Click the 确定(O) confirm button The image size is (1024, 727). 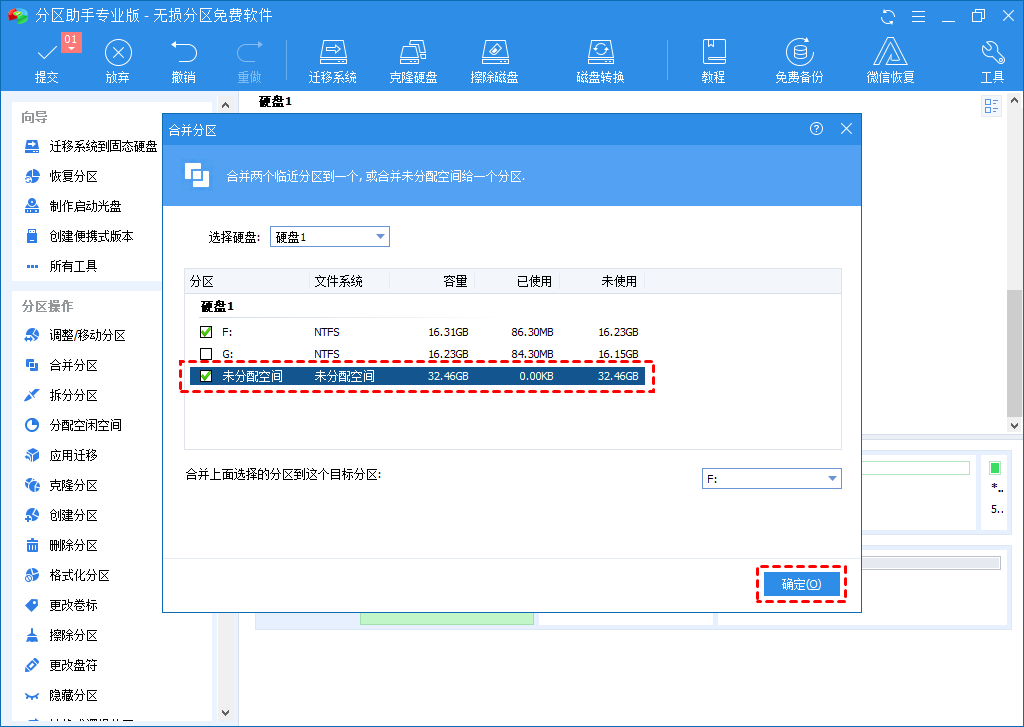[x=801, y=584]
